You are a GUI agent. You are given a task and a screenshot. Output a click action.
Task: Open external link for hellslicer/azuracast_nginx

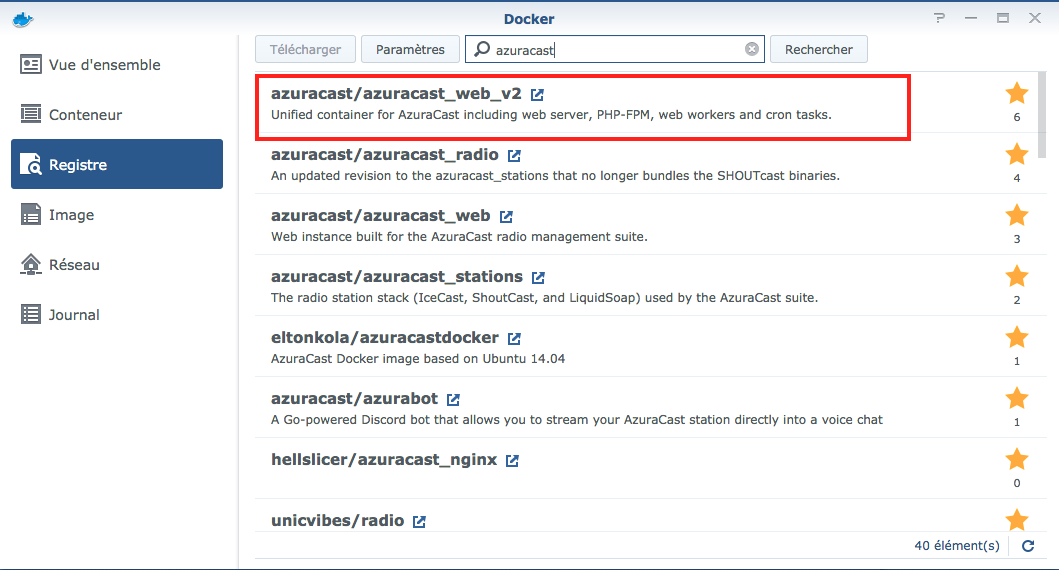(512, 461)
